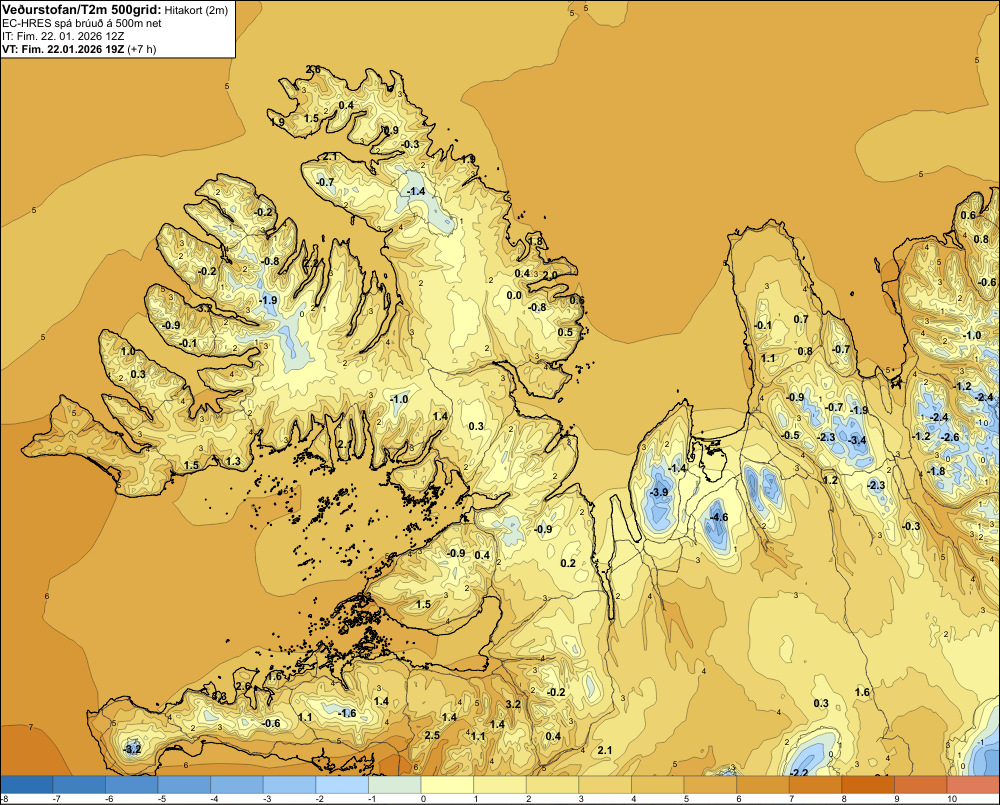Click the '5' legend tick label

(686, 799)
